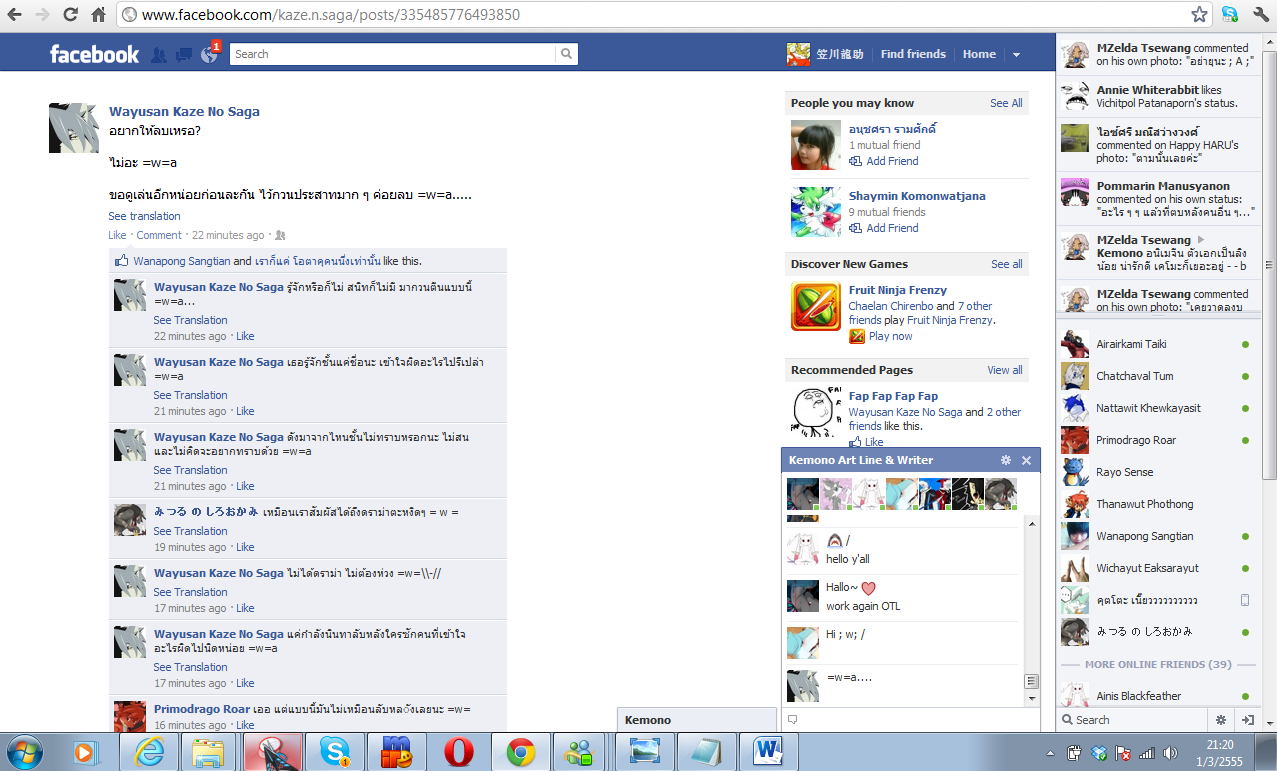This screenshot has height=771, width=1277.
Task: Click the Fruit Ninja Frenzy game icon
Action: tap(816, 307)
